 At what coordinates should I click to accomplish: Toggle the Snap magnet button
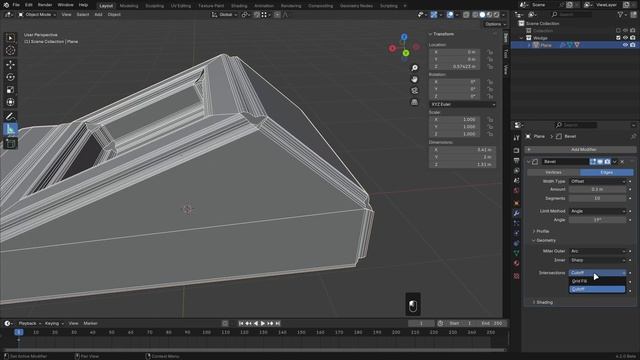coord(257,15)
